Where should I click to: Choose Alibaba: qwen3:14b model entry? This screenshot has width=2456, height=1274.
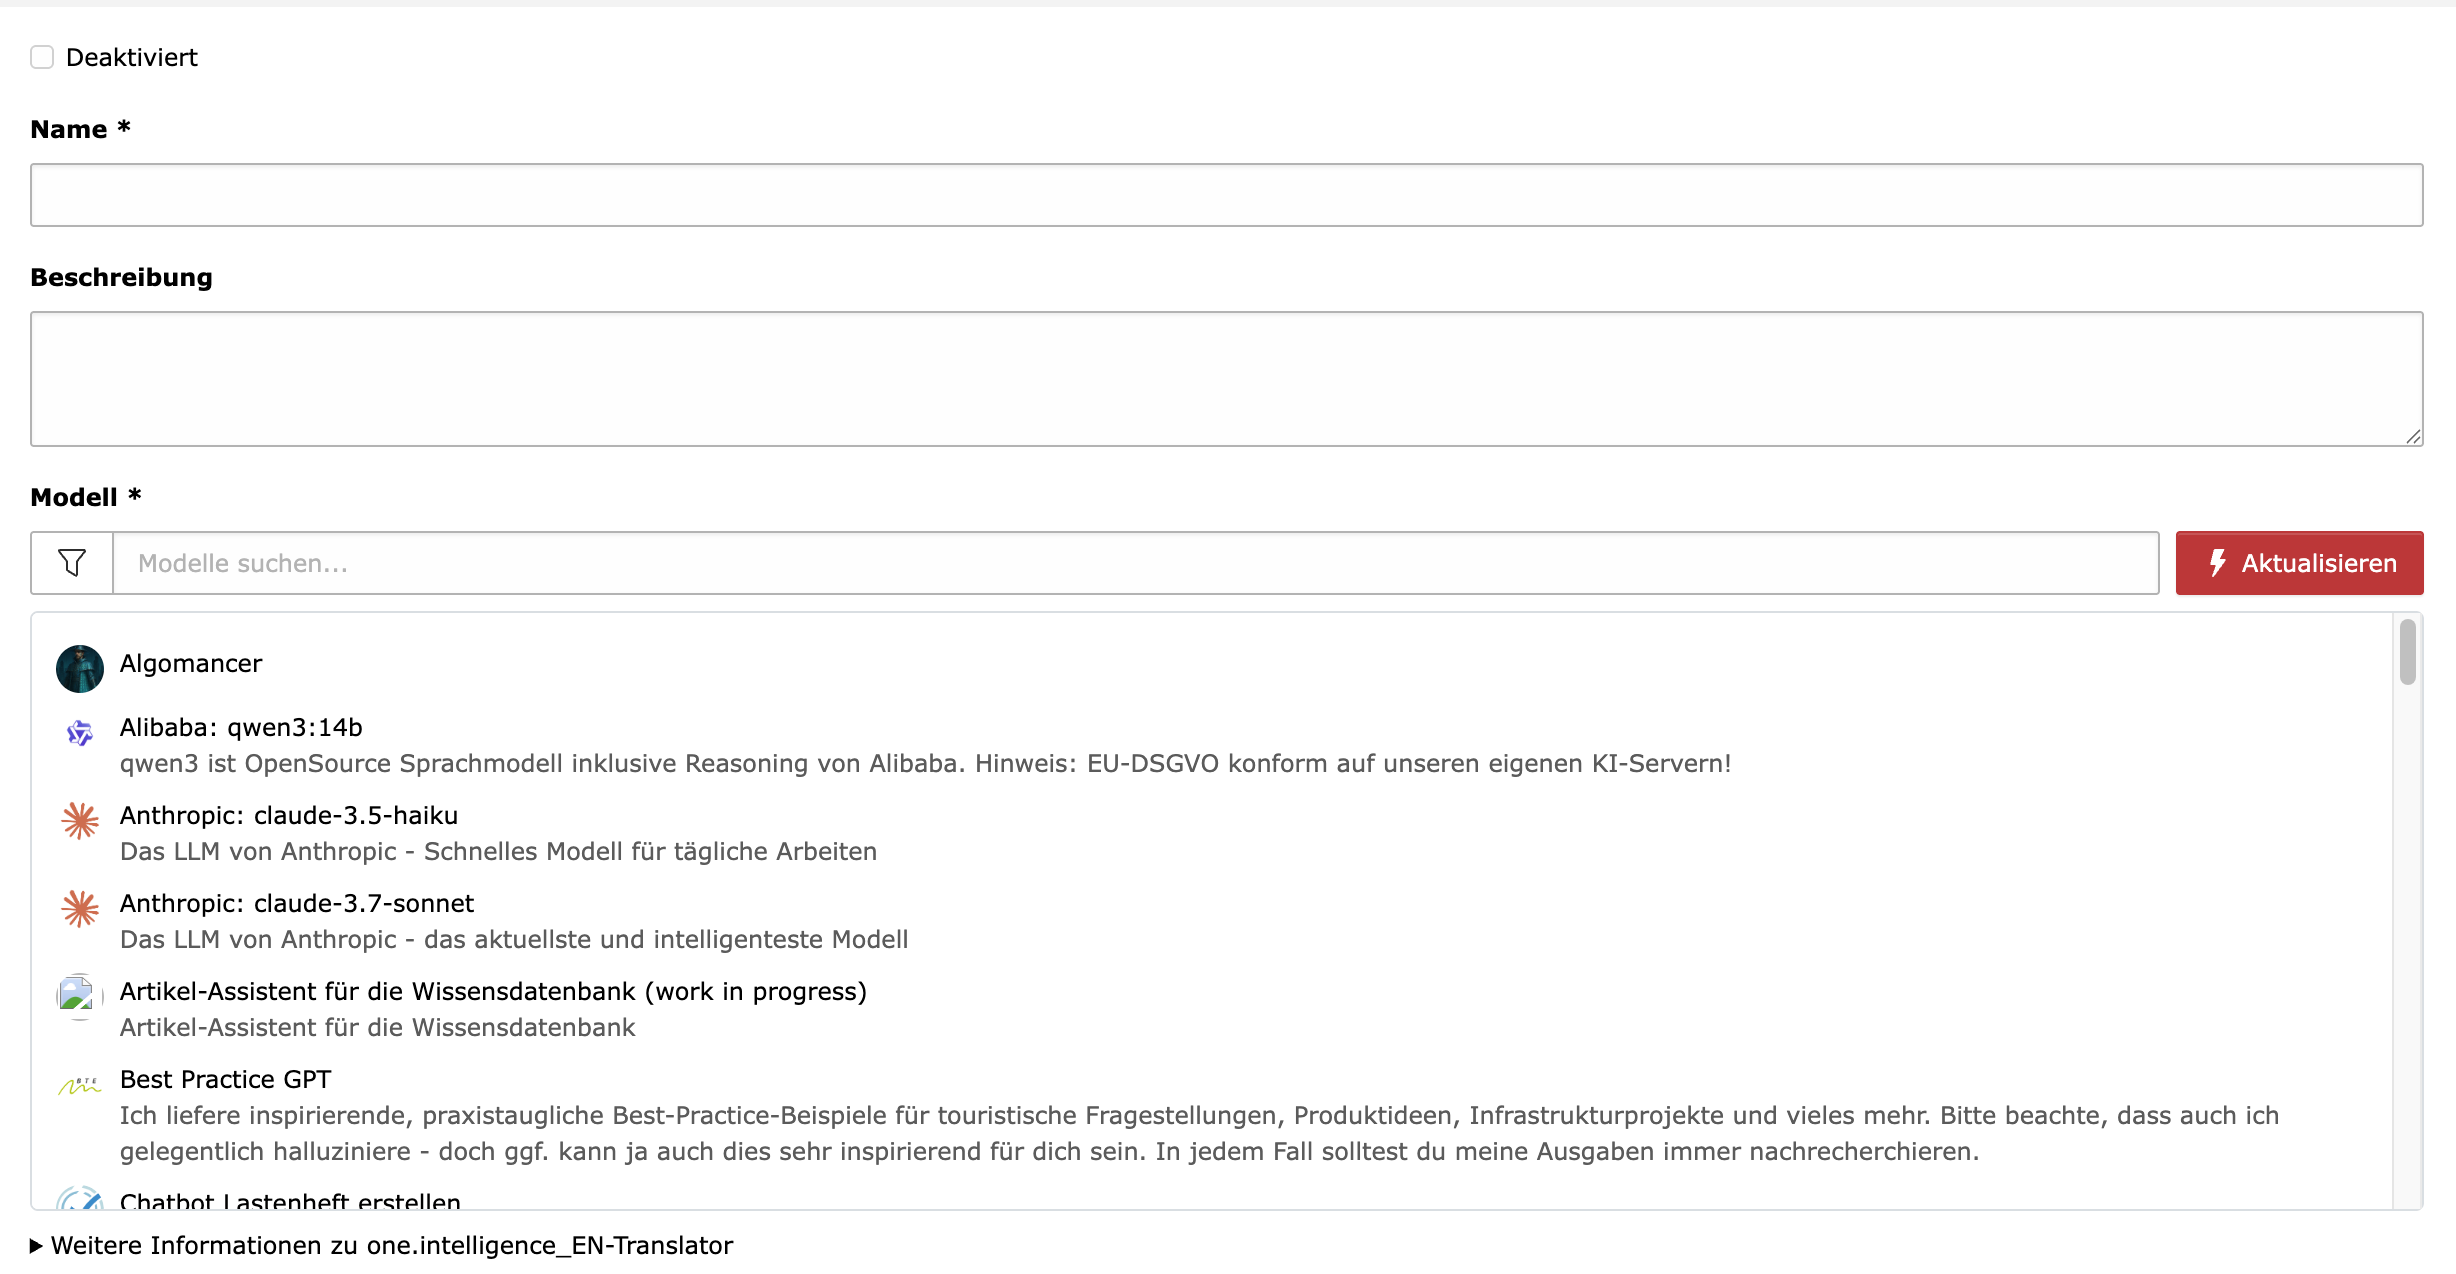241,728
